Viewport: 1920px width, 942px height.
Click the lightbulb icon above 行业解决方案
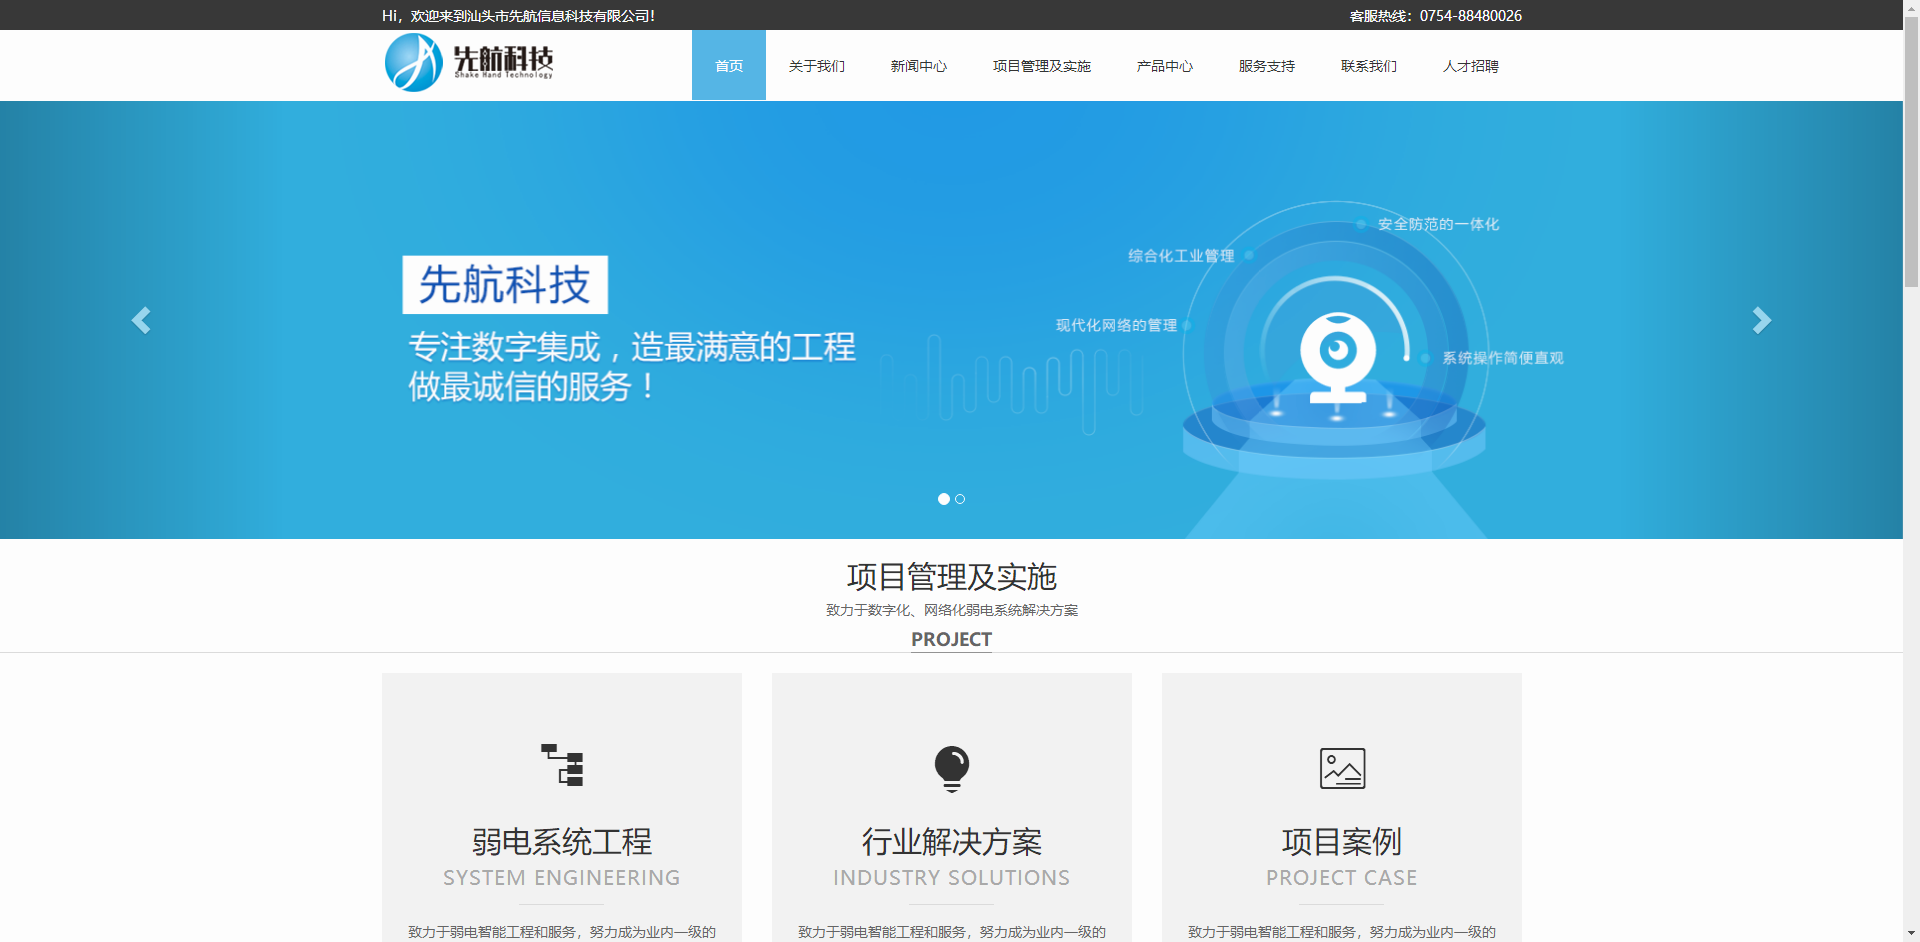pos(951,768)
